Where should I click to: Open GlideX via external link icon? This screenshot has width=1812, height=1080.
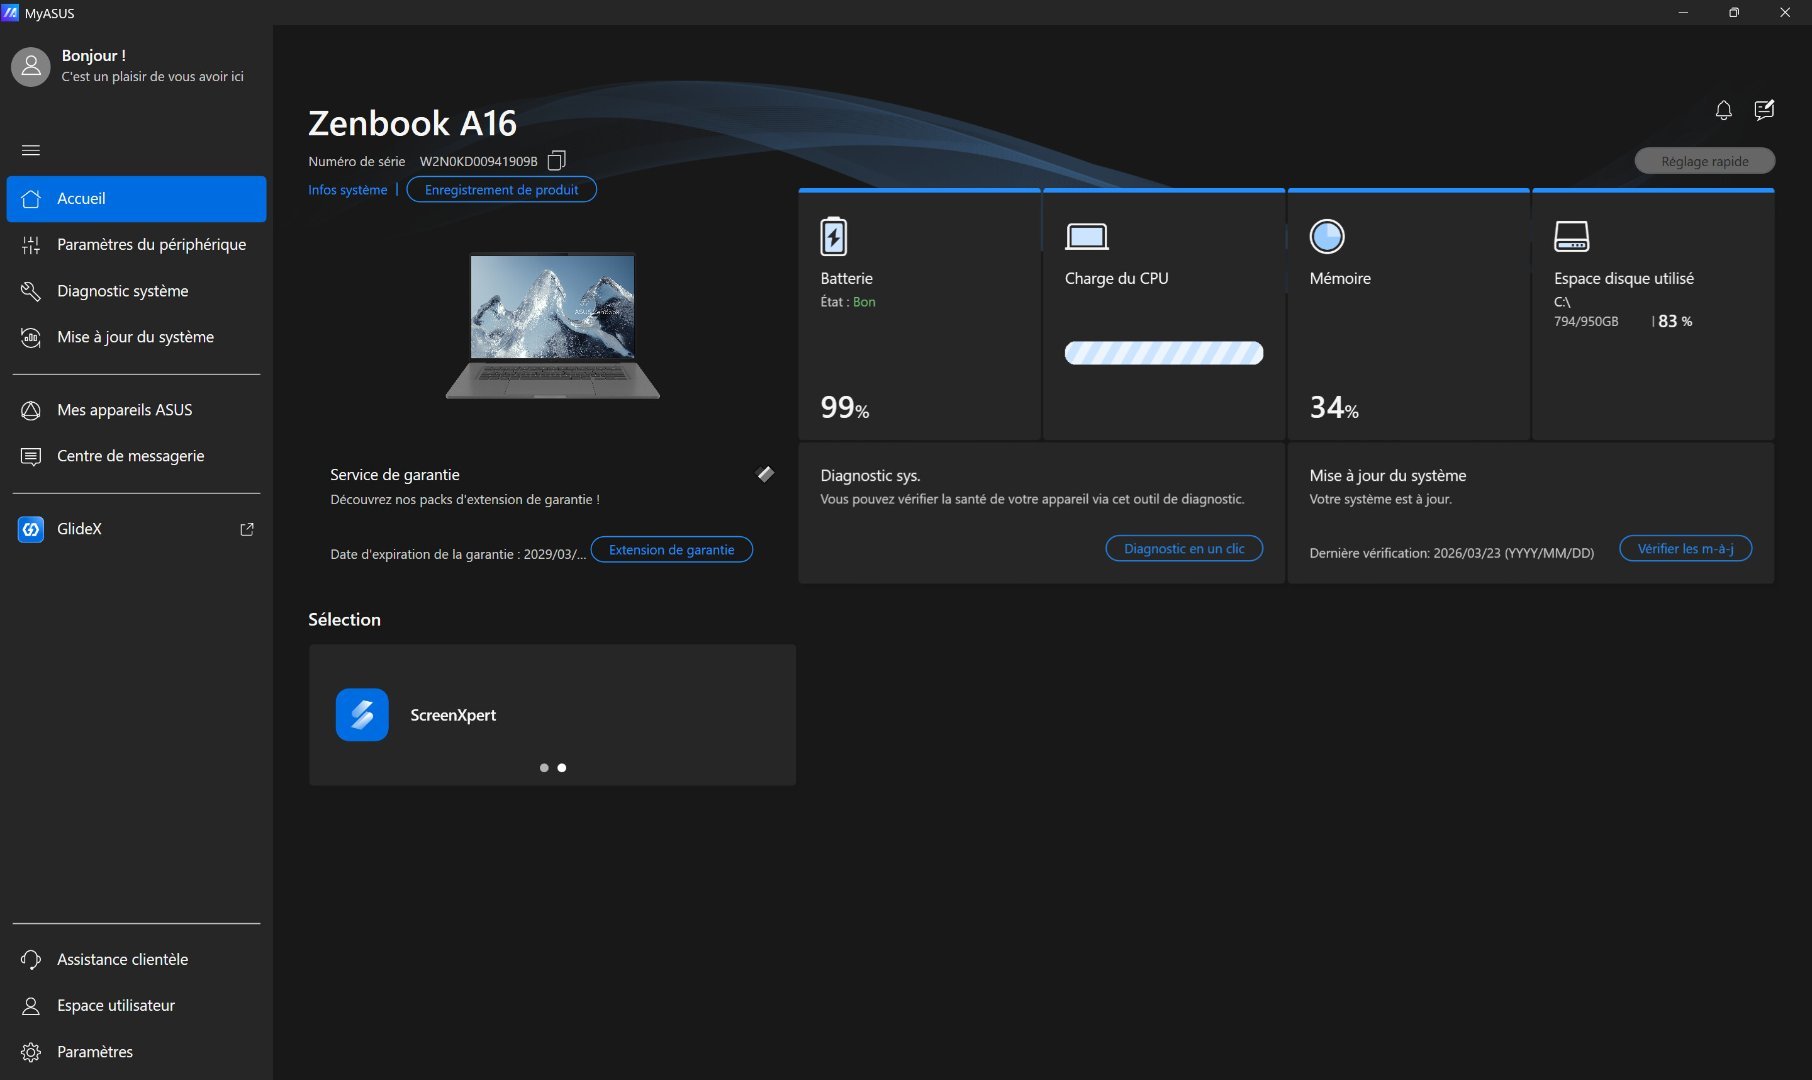247,529
